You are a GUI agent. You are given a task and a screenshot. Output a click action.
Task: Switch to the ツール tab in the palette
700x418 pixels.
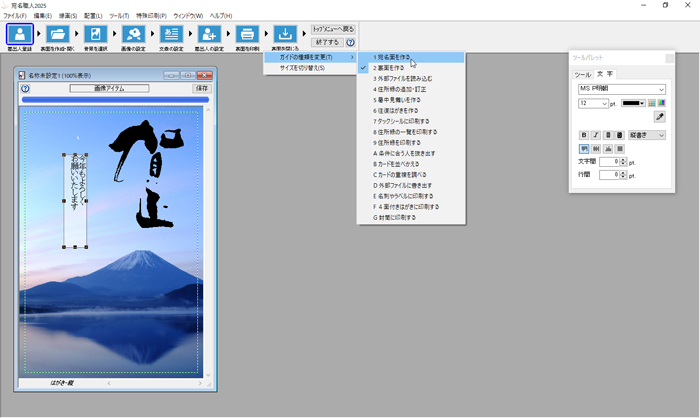click(582, 74)
